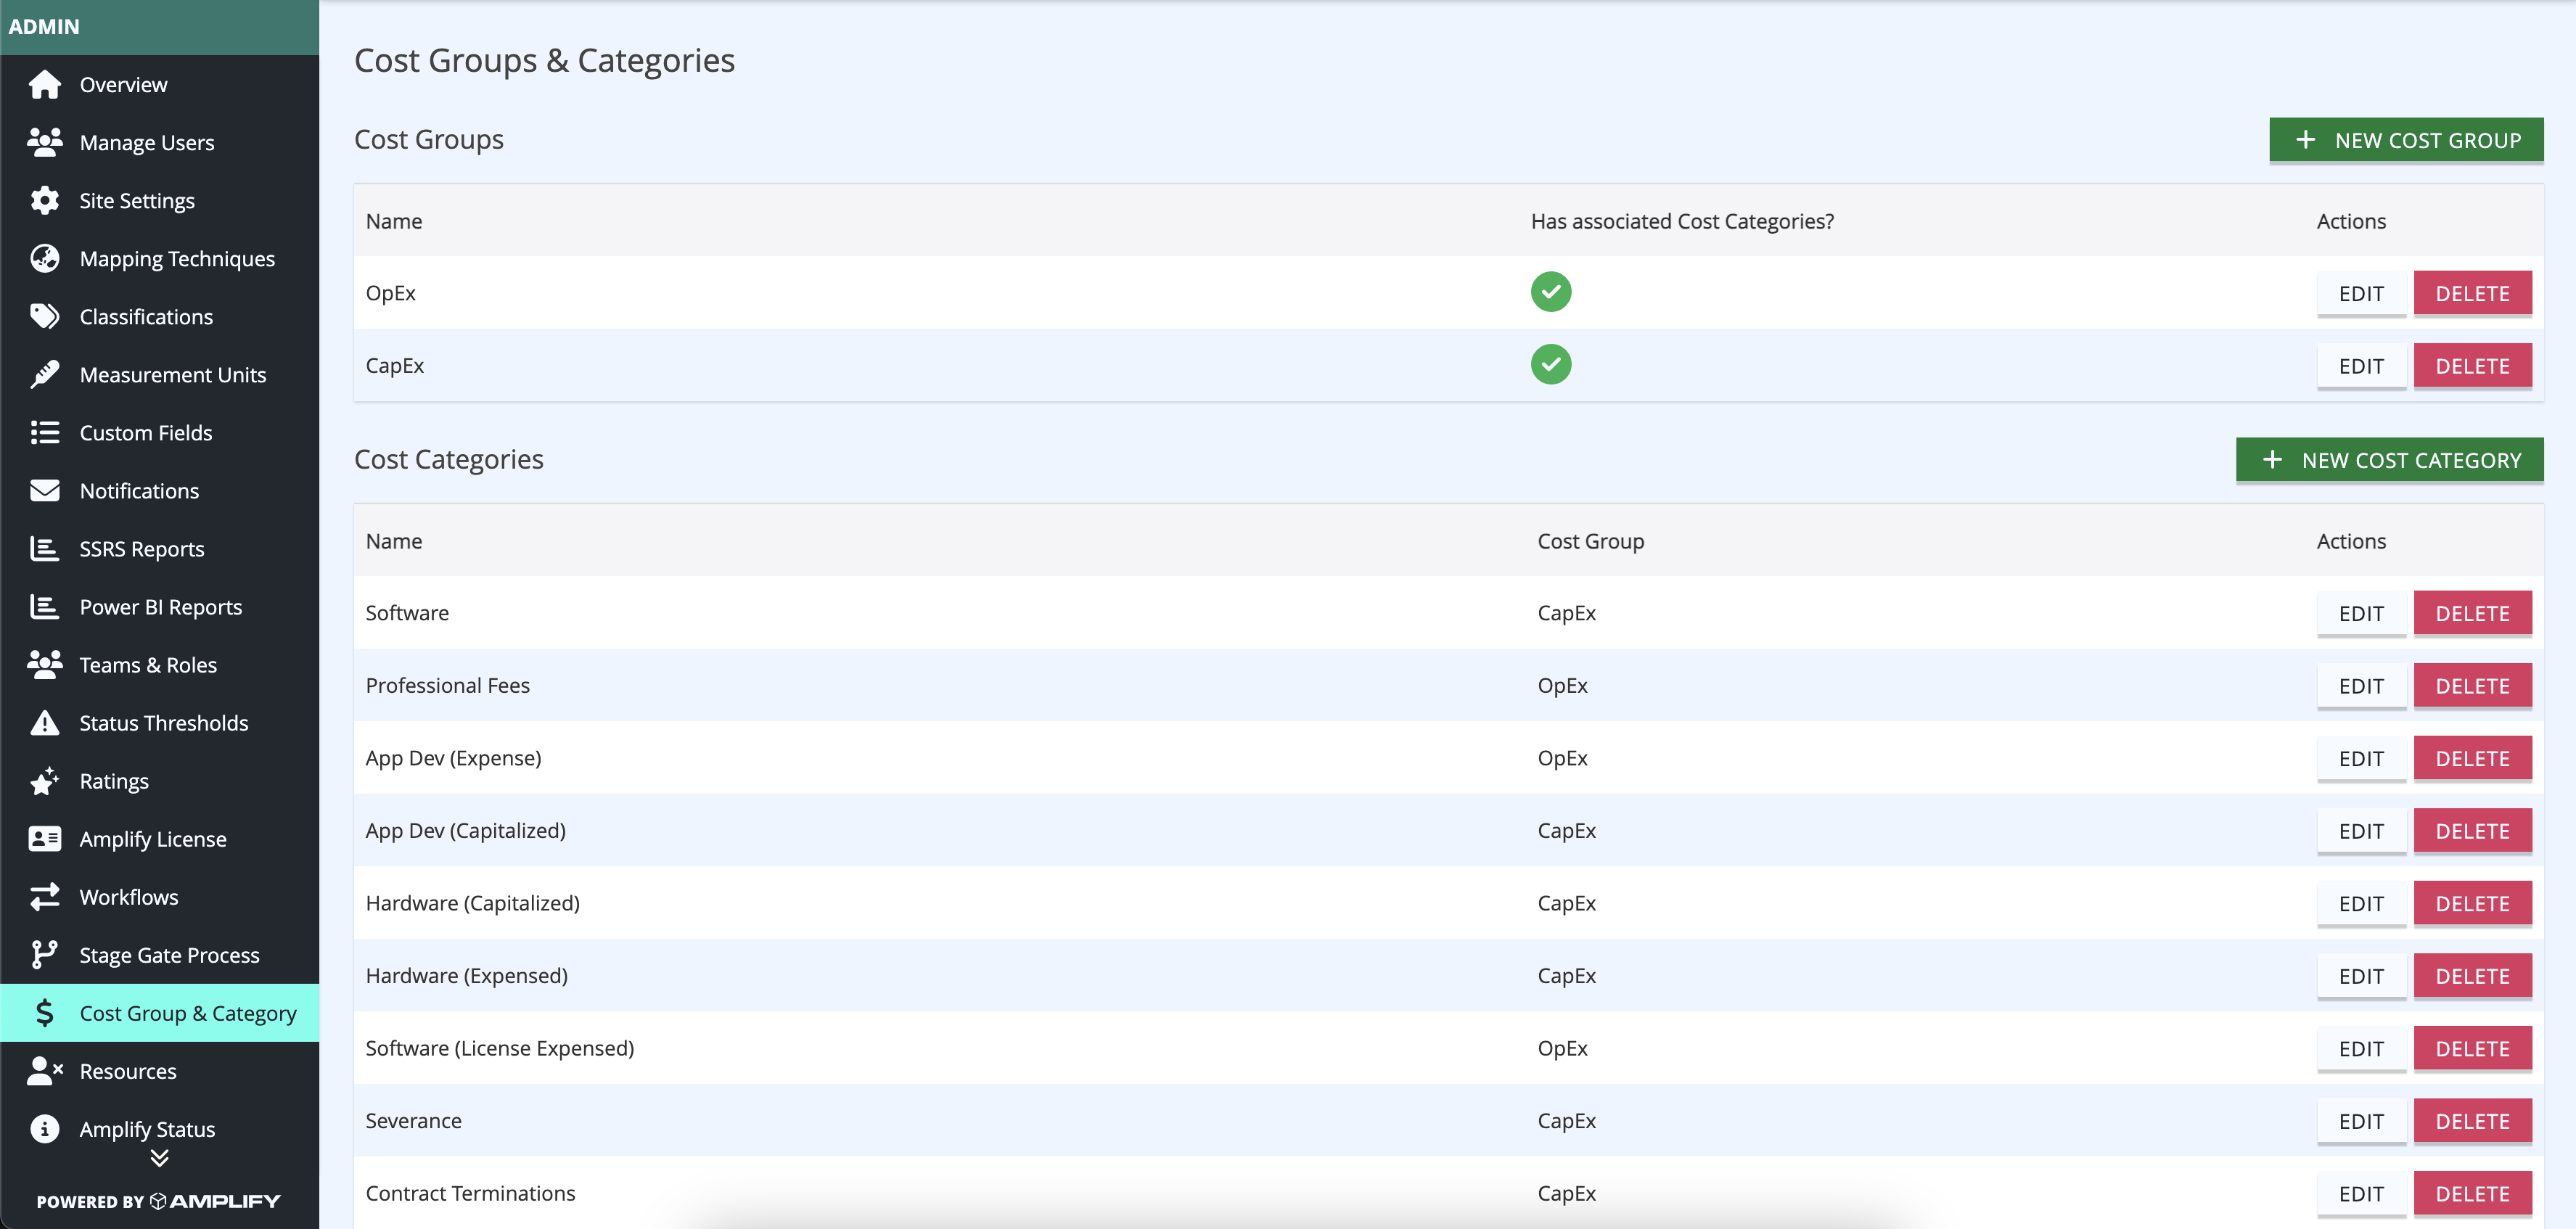Edit the Hardware (Capitalized) category
The image size is (2576, 1229).
(x=2361, y=903)
